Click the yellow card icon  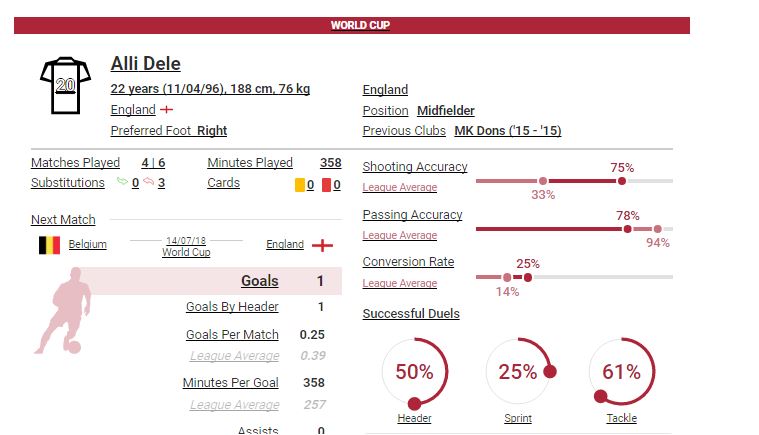pos(300,185)
